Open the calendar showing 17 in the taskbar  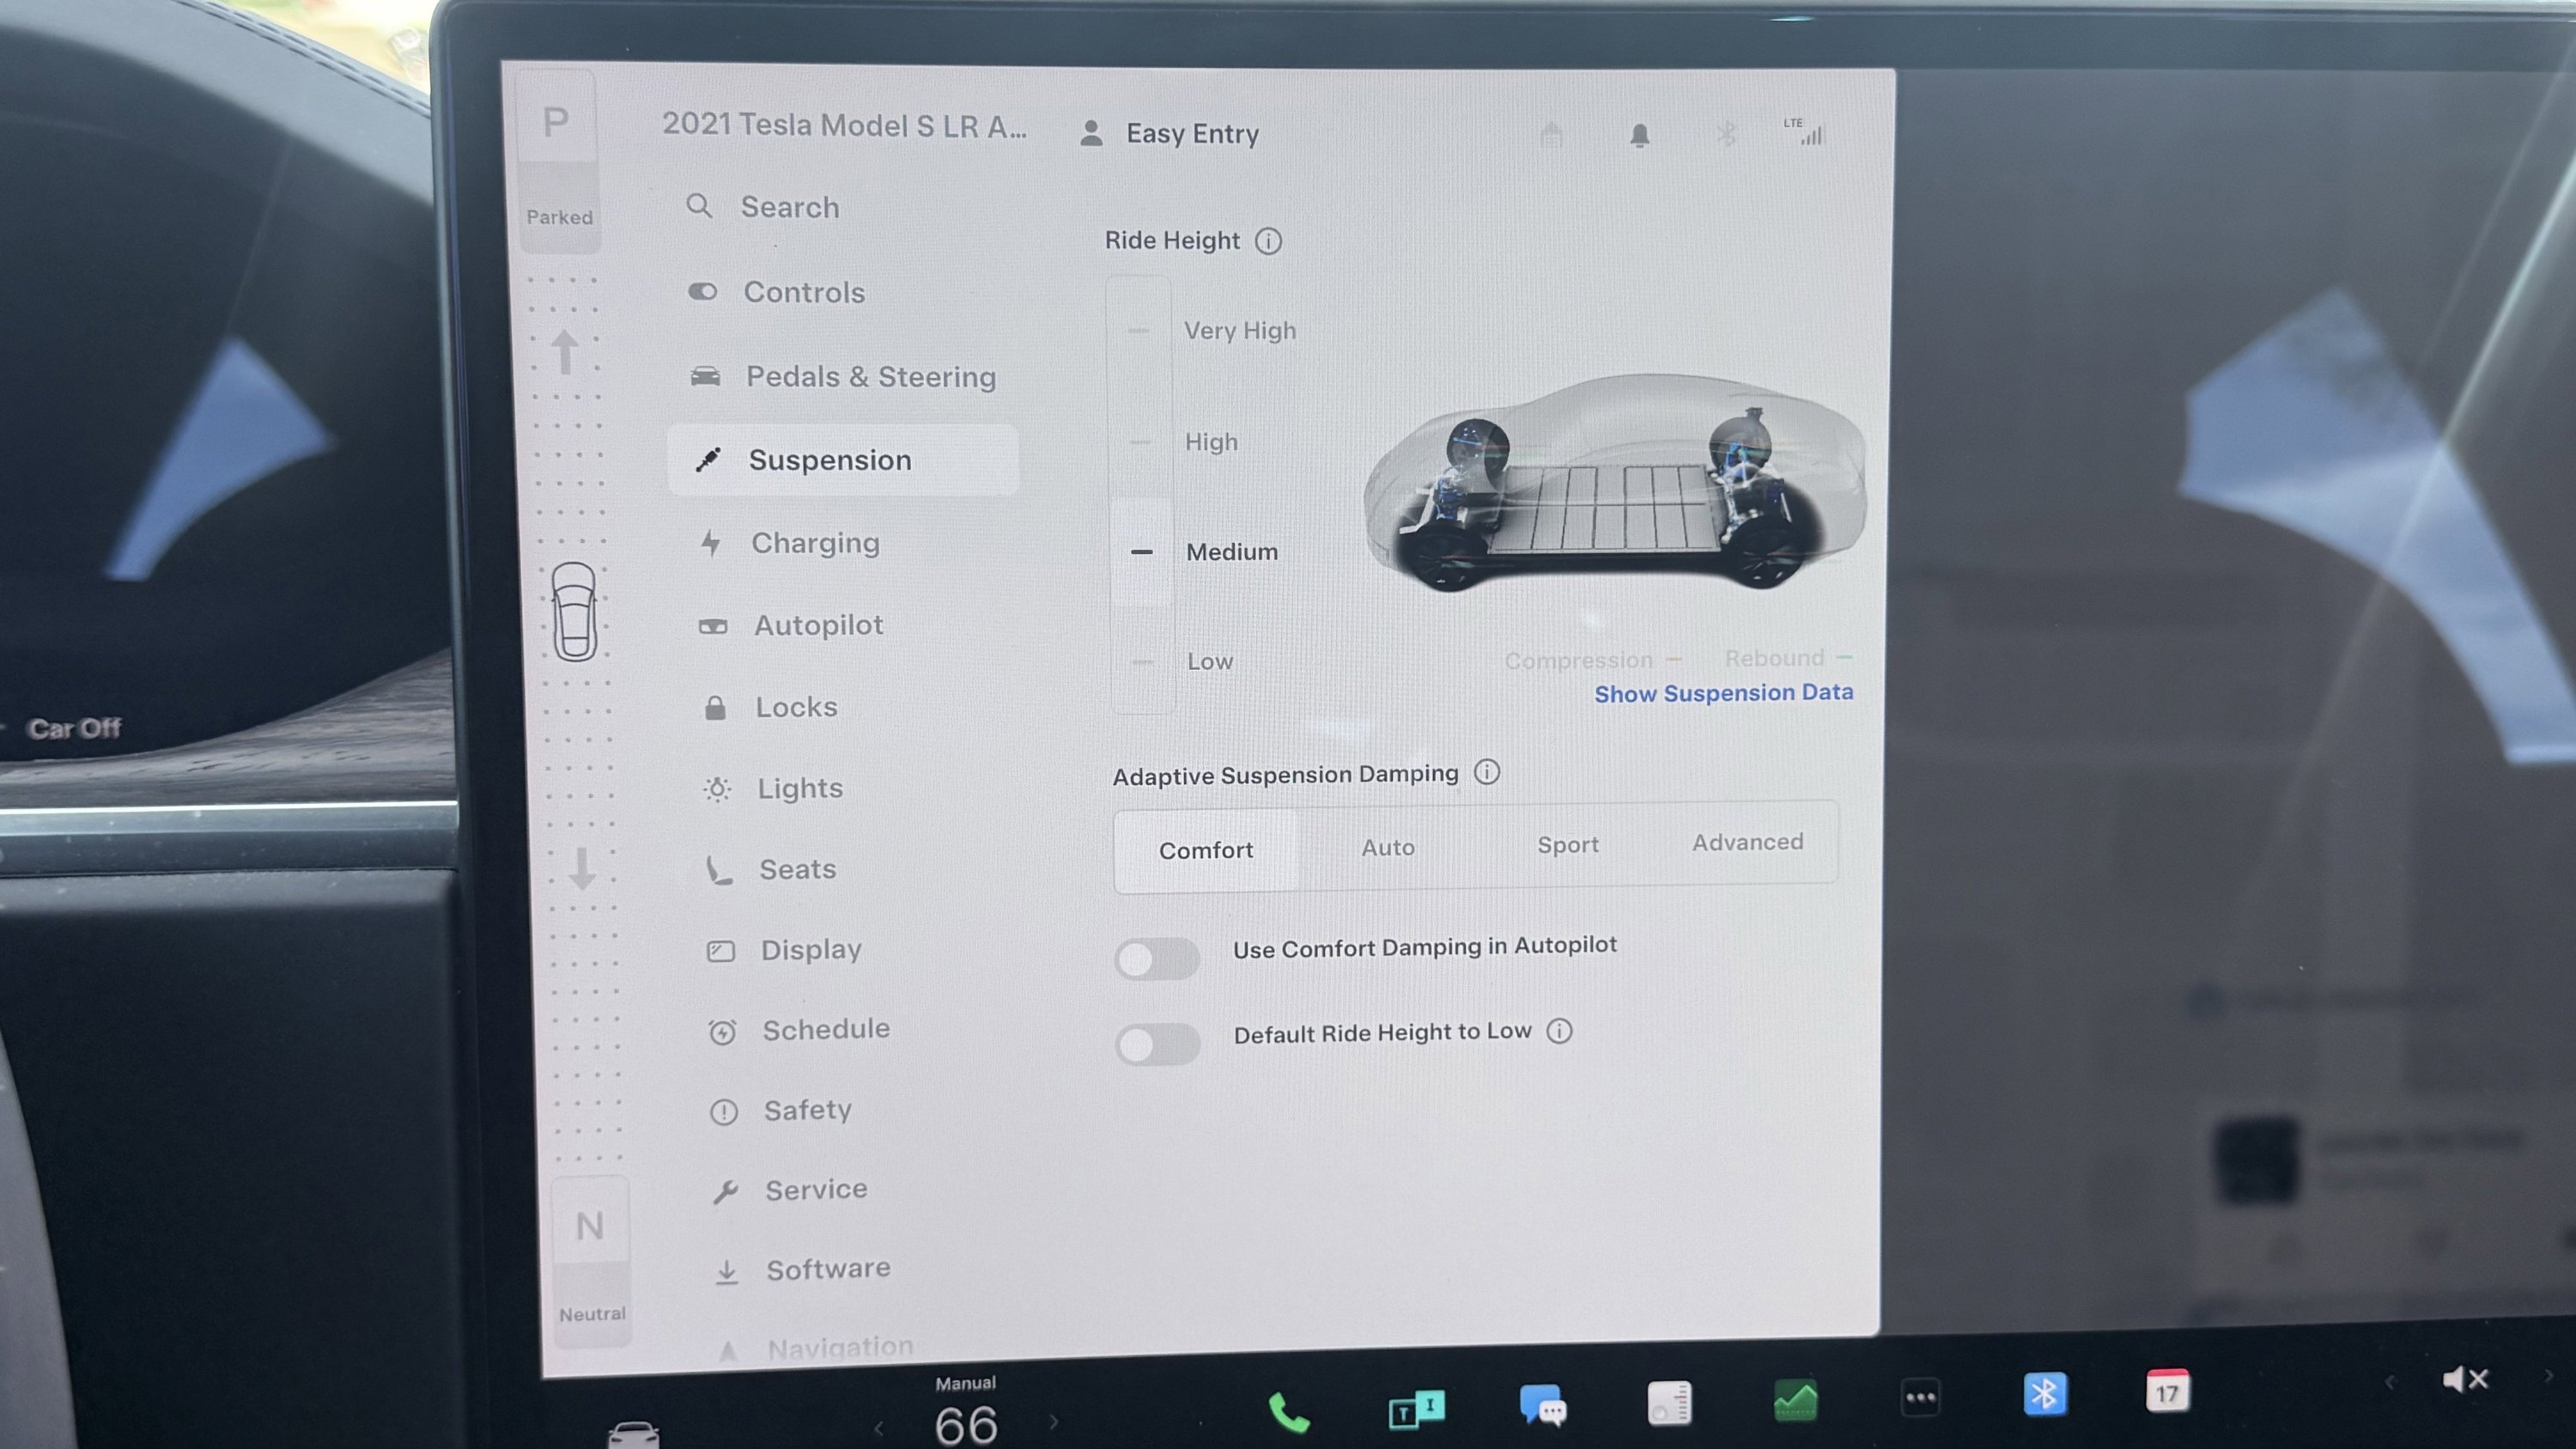tap(2169, 1392)
